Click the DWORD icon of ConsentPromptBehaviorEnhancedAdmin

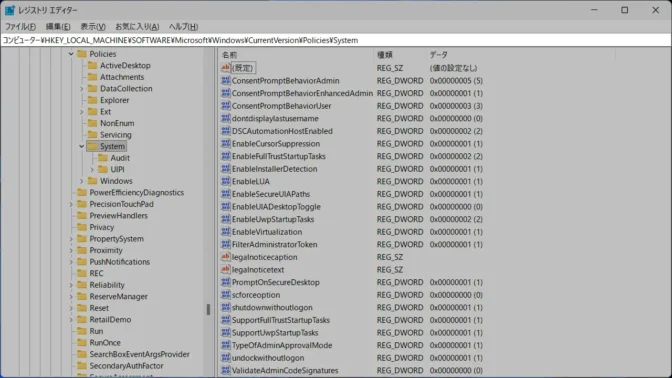pos(225,93)
